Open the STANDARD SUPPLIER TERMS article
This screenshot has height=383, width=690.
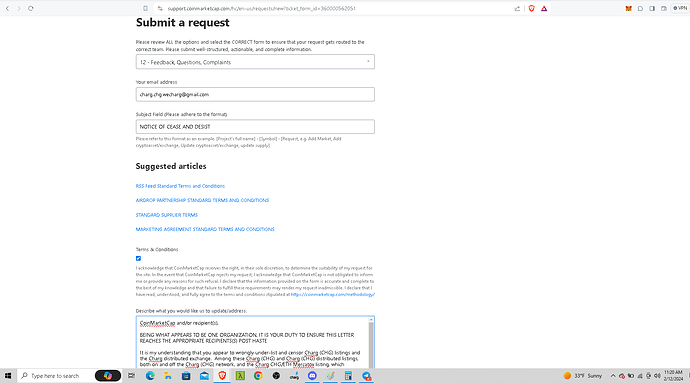[x=166, y=215]
